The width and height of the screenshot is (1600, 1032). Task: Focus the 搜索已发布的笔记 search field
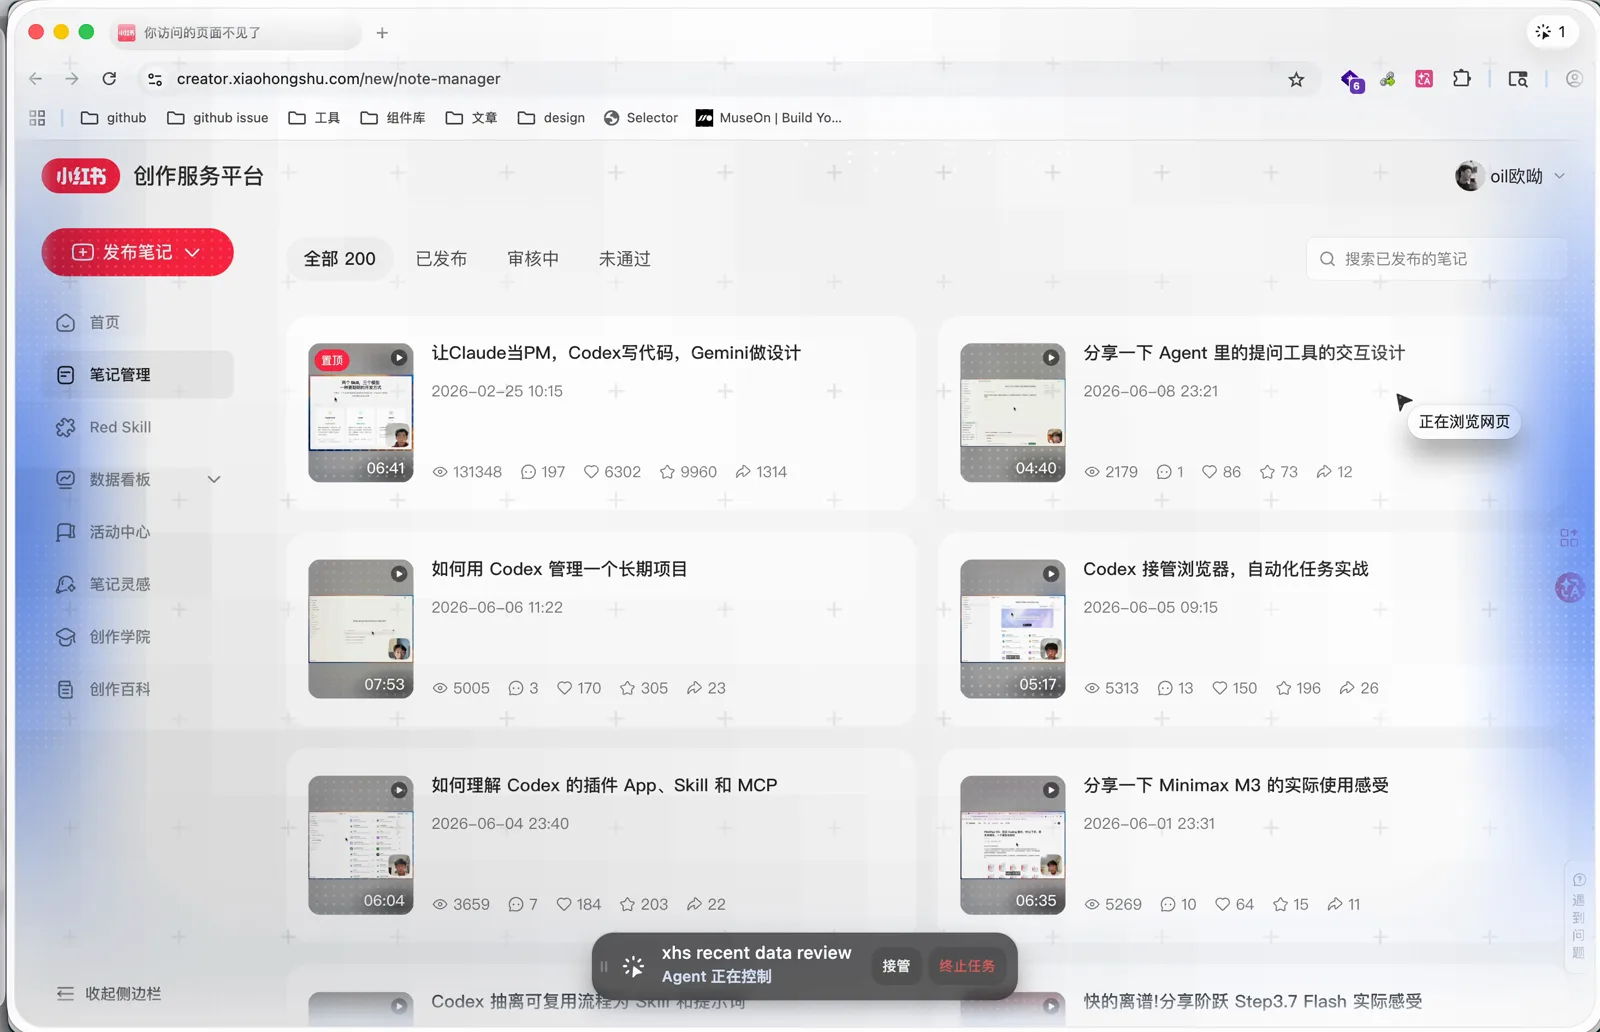click(x=1437, y=259)
